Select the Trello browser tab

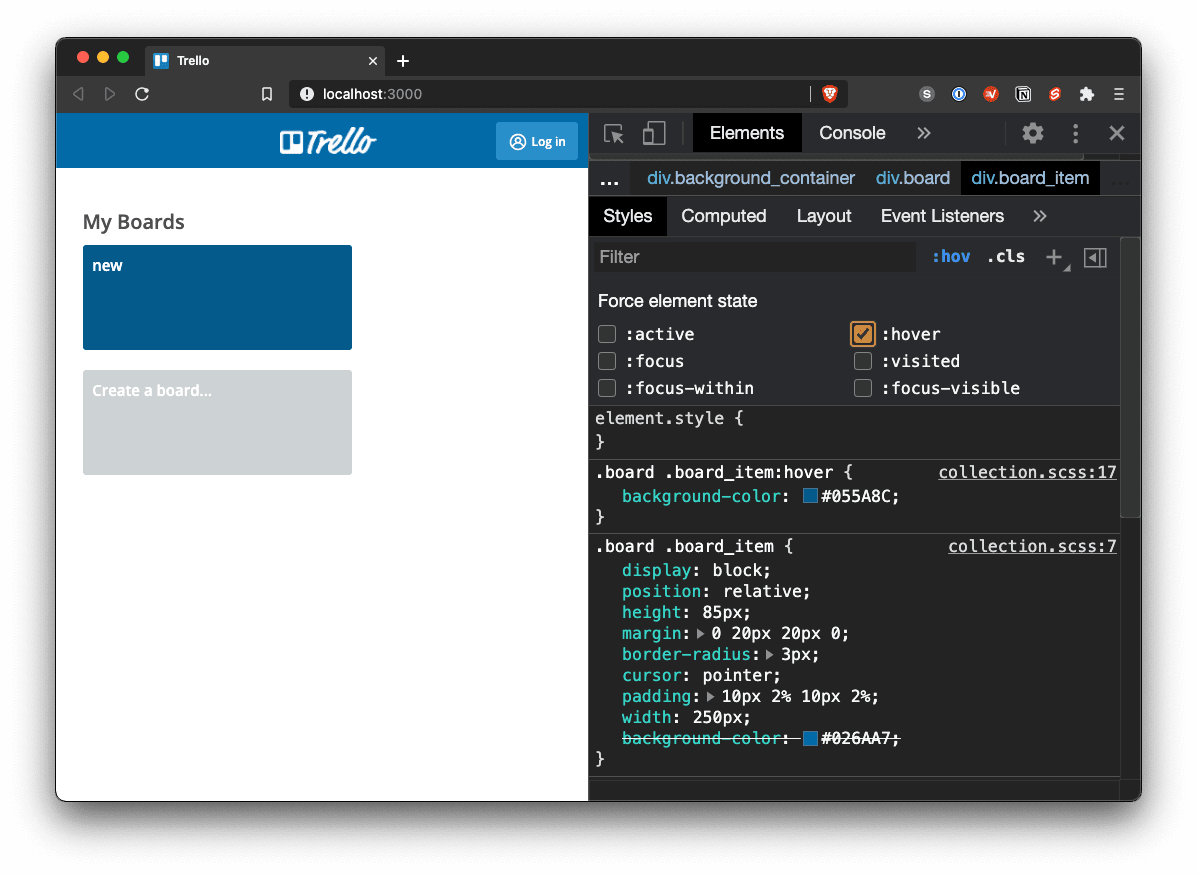click(x=263, y=61)
